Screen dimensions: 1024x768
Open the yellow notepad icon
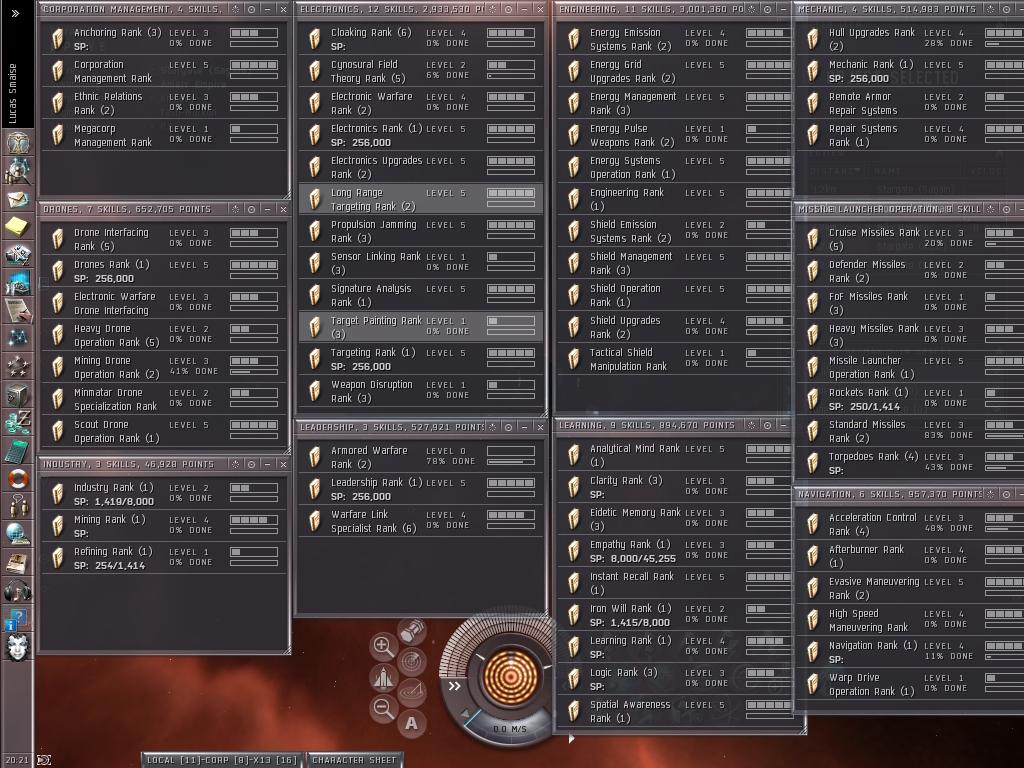coord(18,227)
